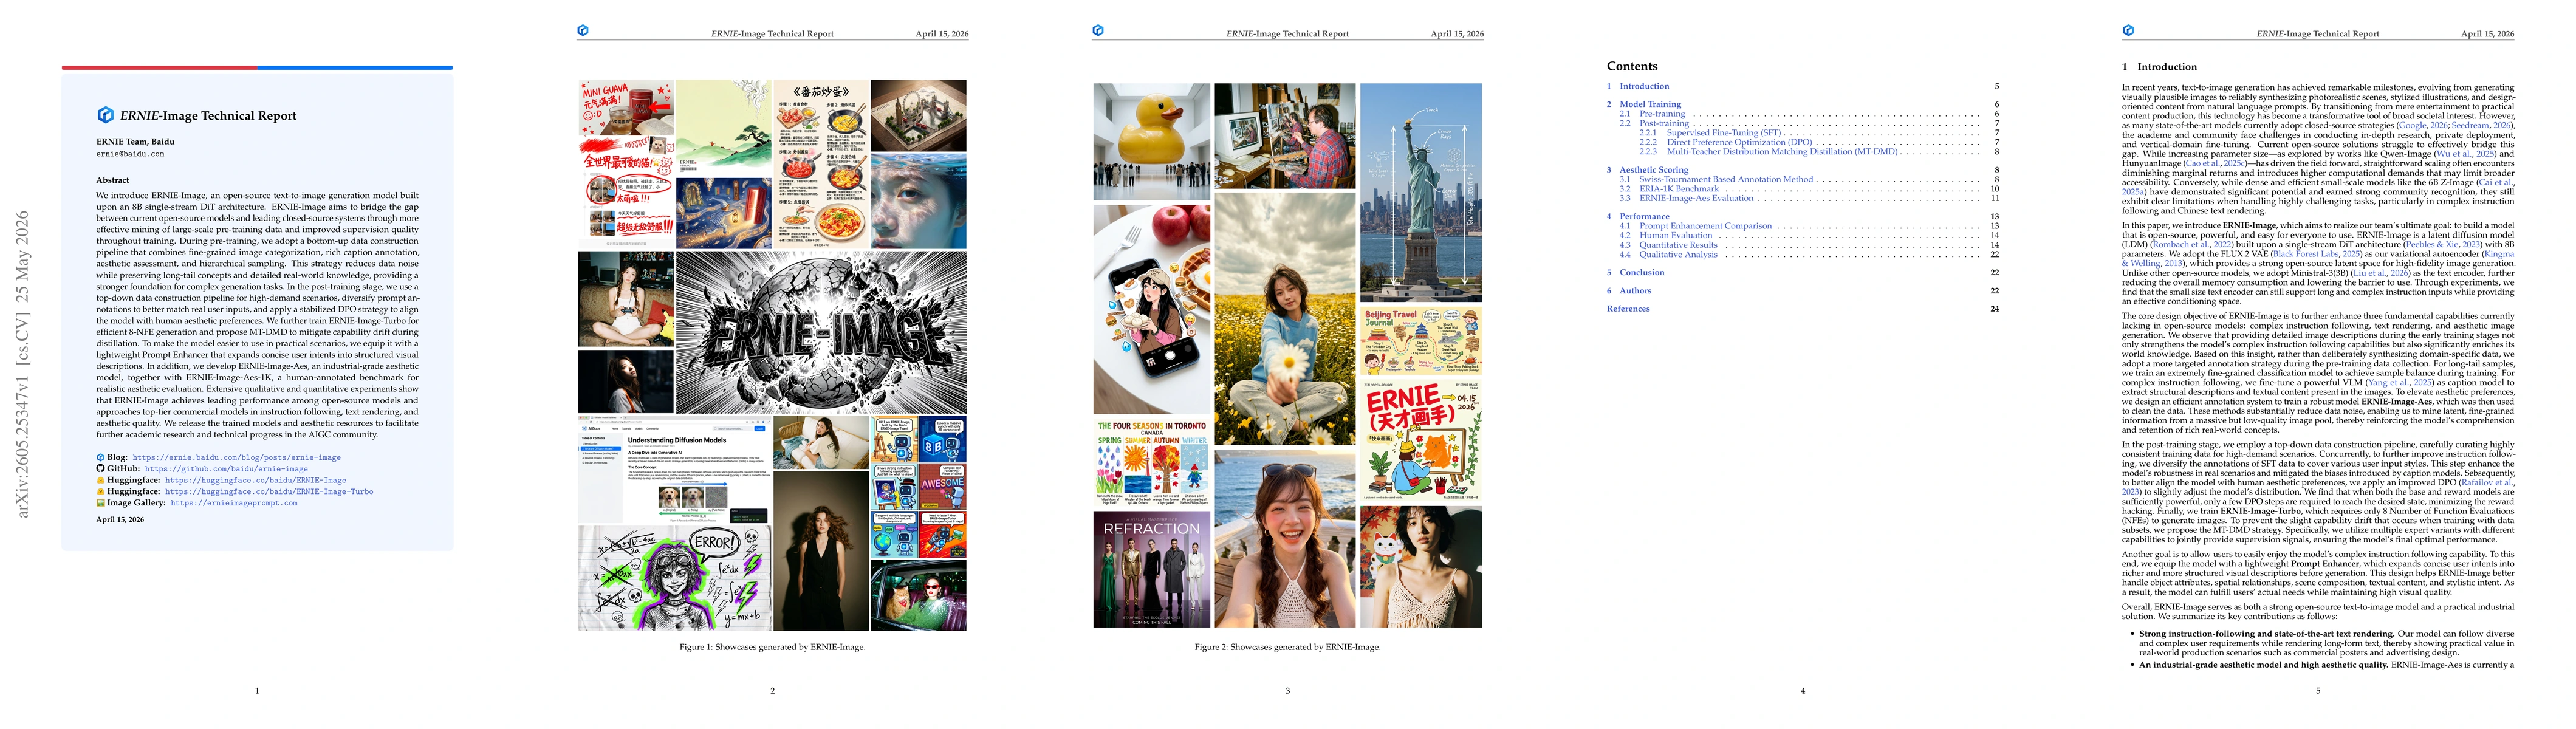Jump to Performance in the contents
Screen dimensions: 2576x729
click(x=1638, y=217)
